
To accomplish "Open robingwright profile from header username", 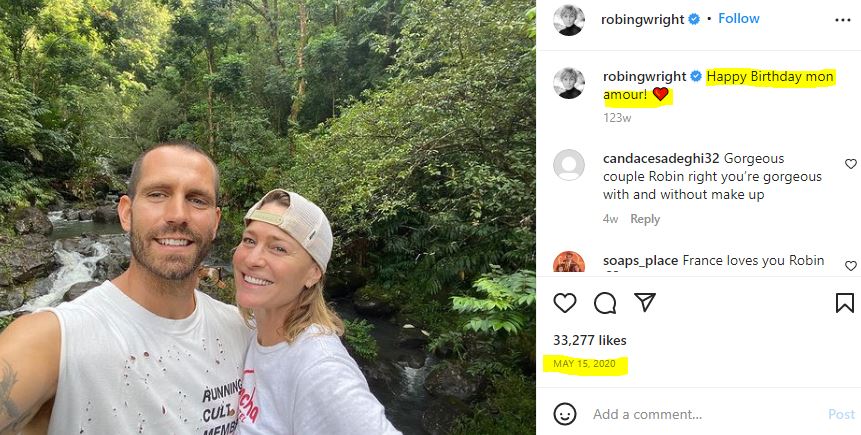I will 642,20.
